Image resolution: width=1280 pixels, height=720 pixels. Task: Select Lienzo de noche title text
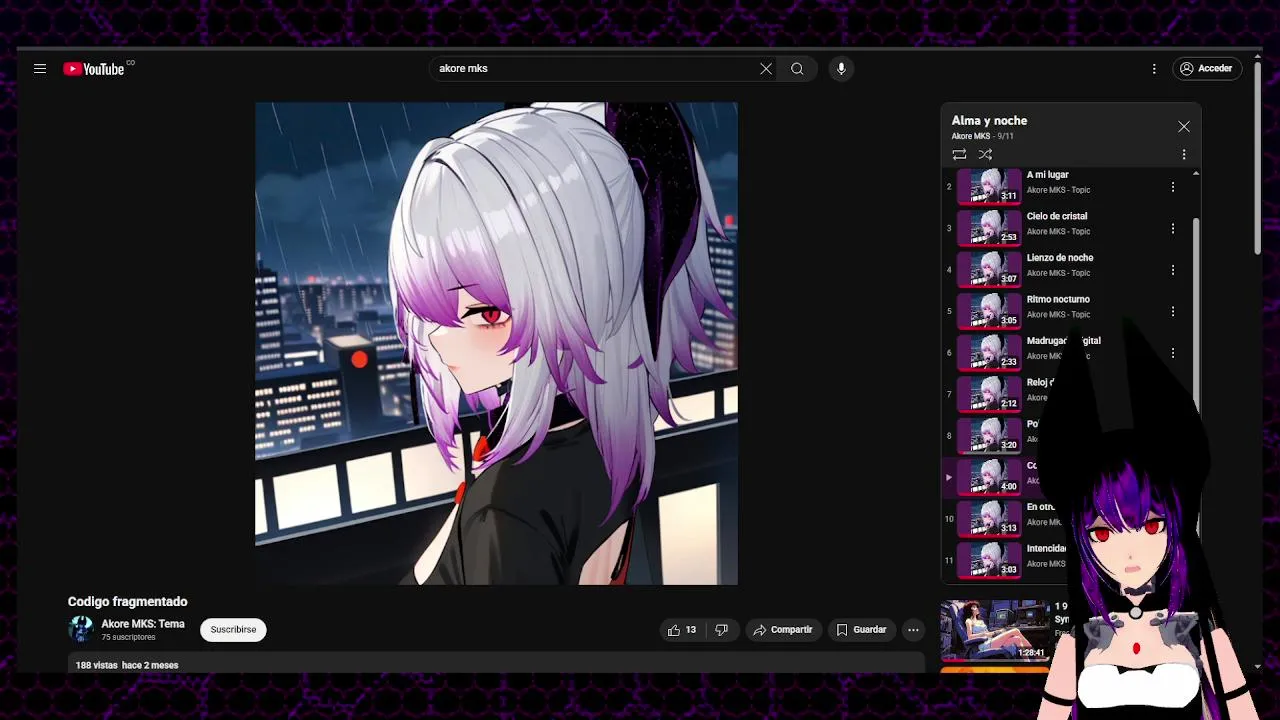coord(1059,258)
